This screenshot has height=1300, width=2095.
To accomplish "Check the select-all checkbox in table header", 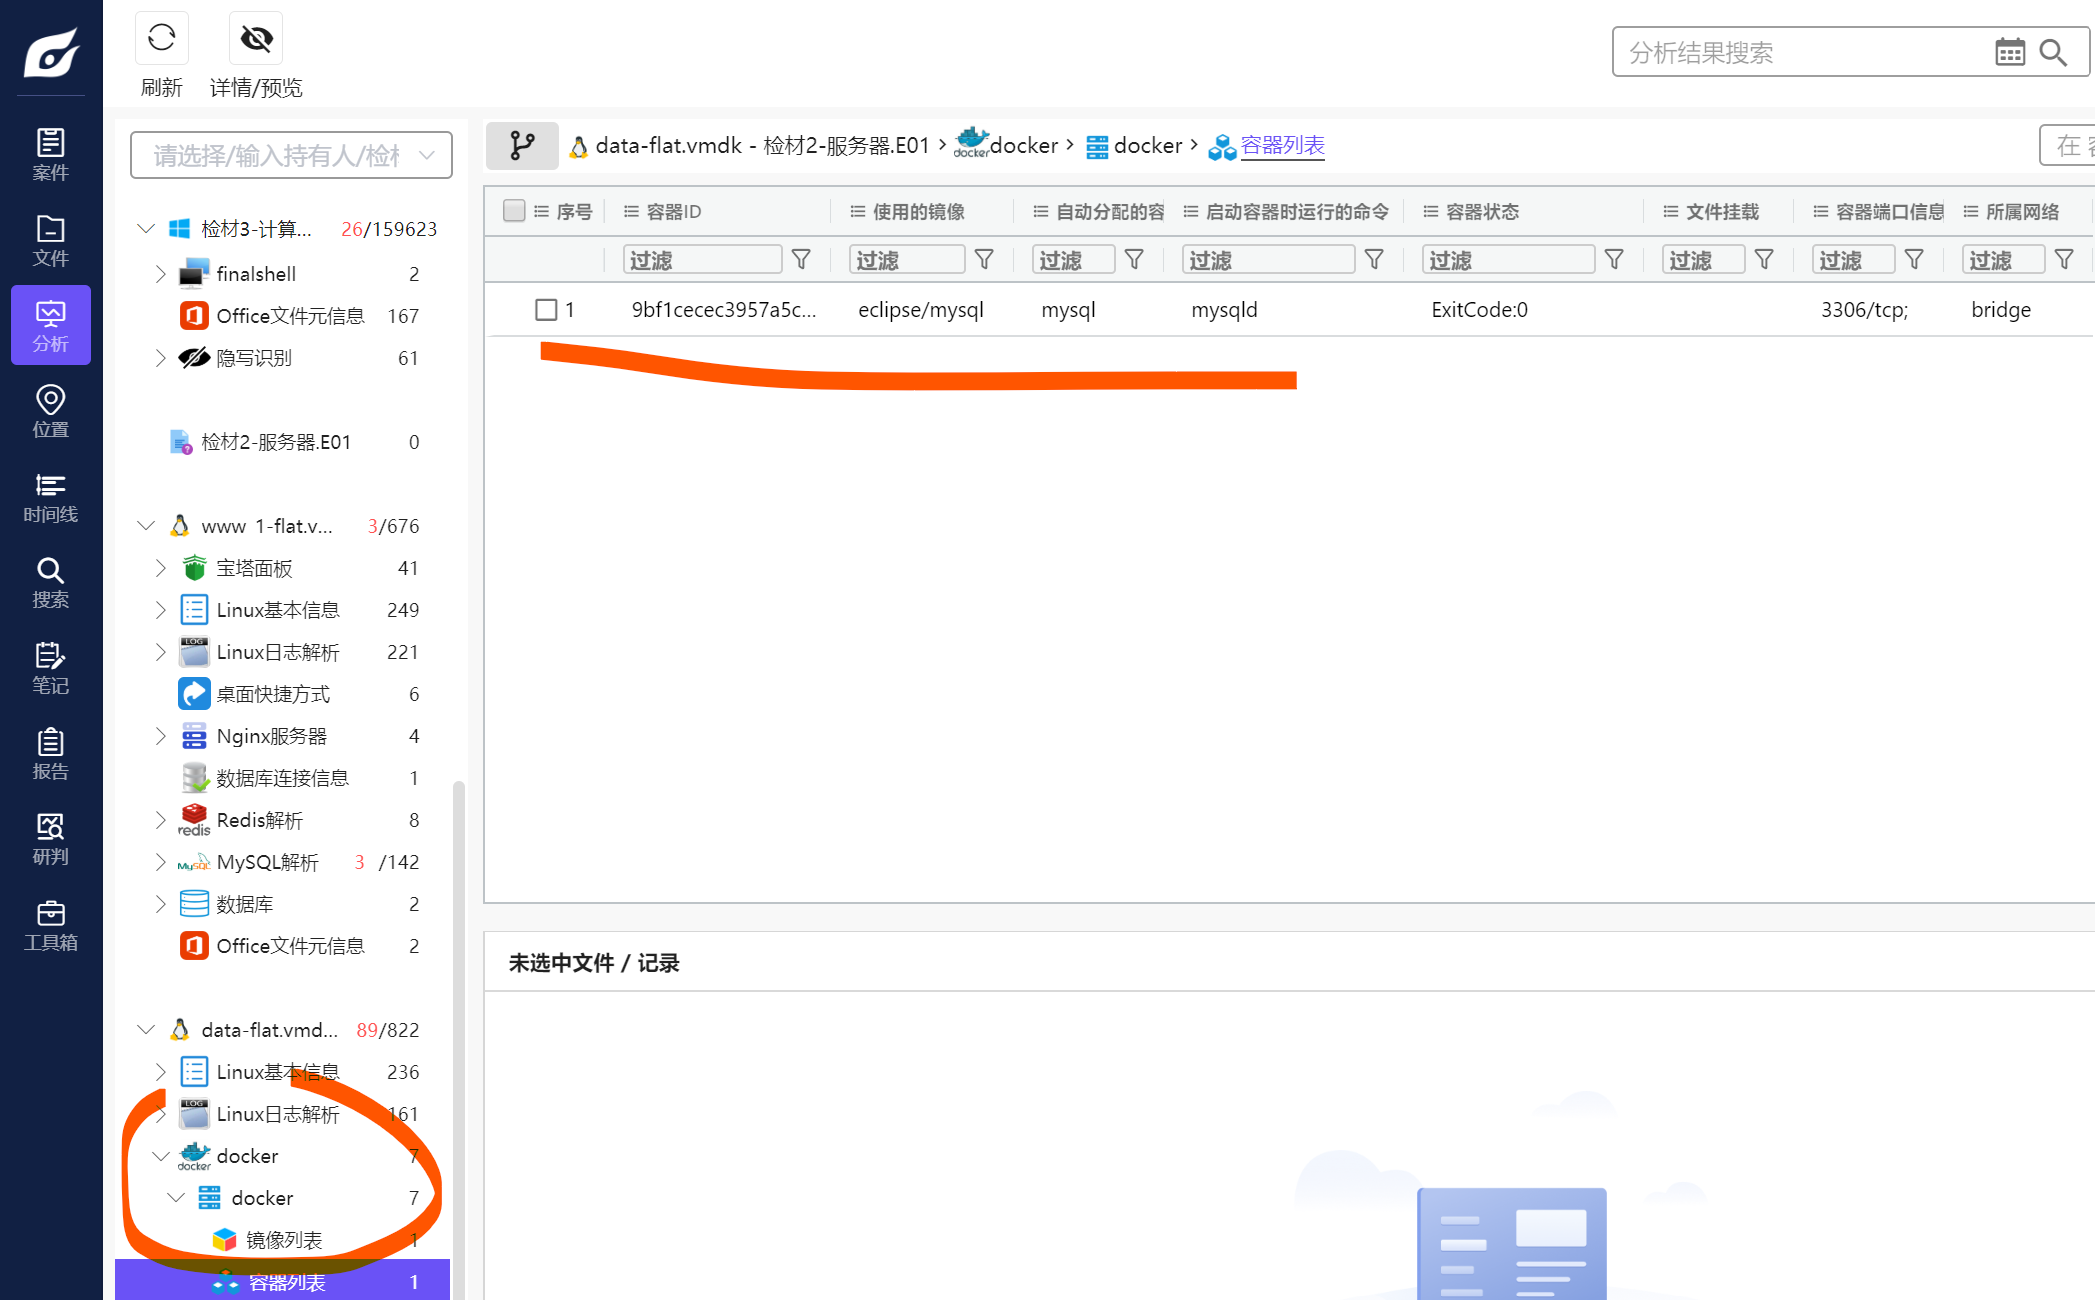I will 514,211.
